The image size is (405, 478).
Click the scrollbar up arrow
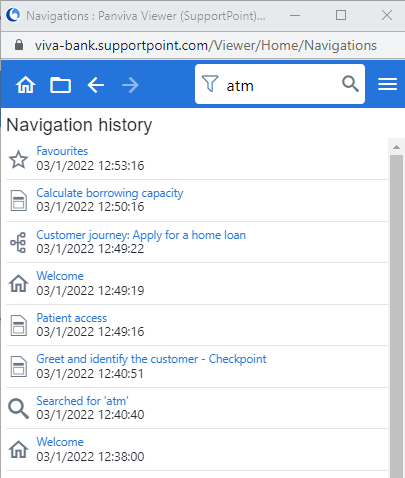[x=396, y=147]
